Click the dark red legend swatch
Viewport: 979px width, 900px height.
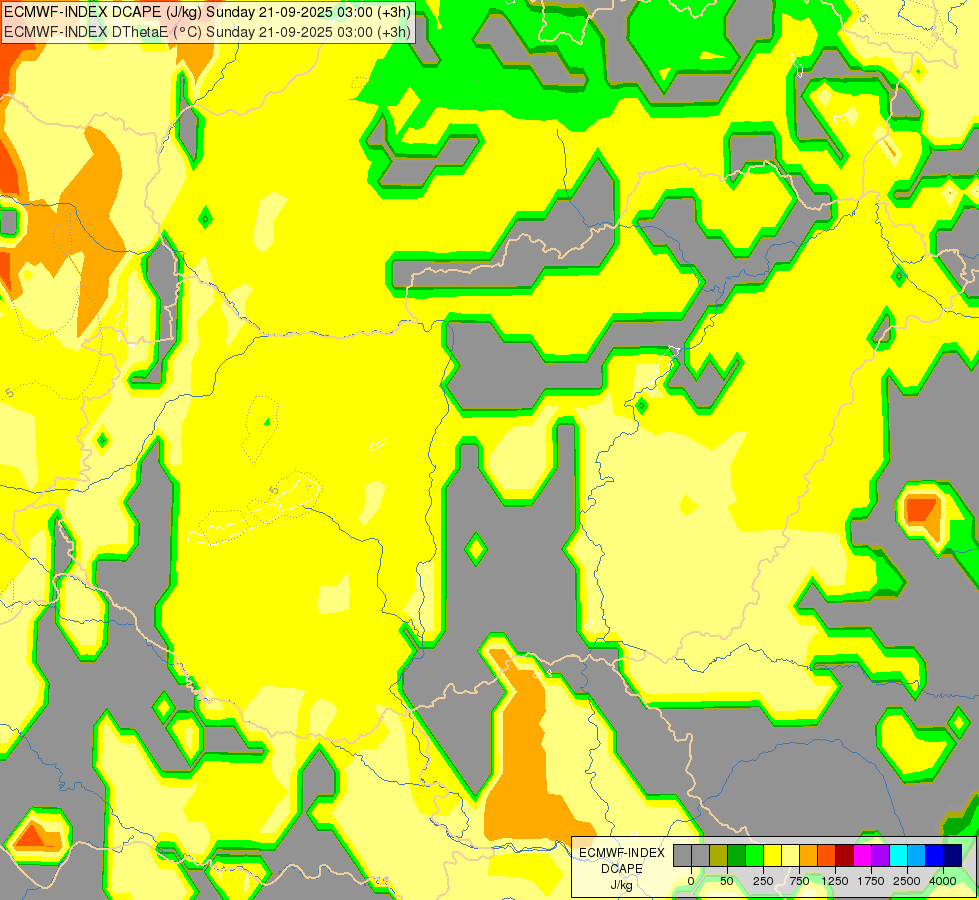click(x=845, y=855)
